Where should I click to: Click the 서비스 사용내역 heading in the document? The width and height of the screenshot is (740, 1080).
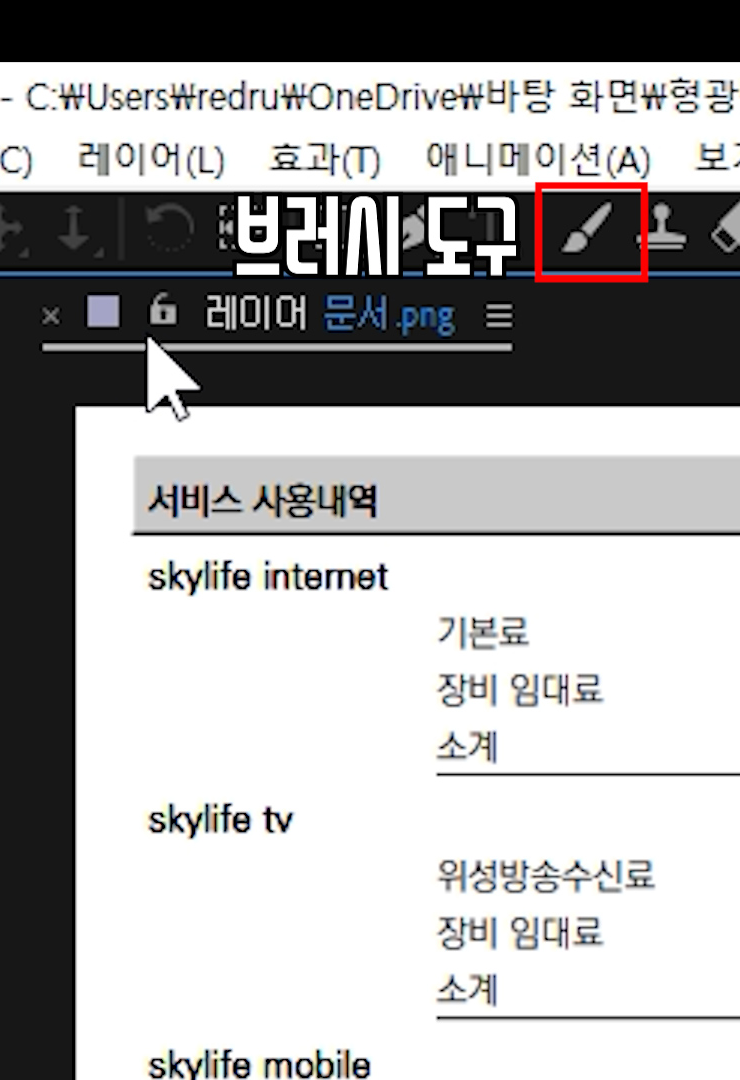[263, 499]
